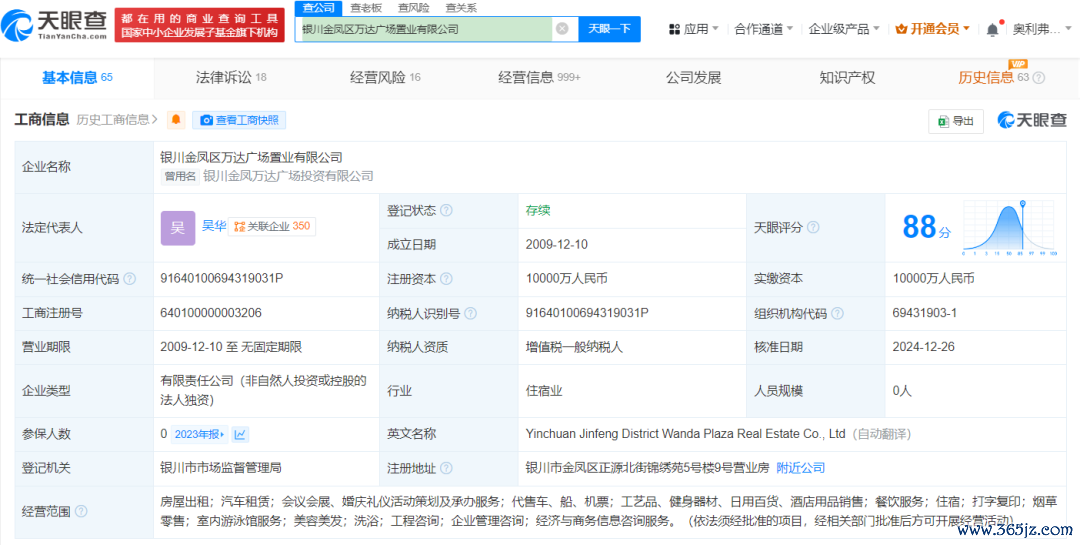Click the 导出 export button
Viewport: 1080px width, 545px height.
click(956, 121)
